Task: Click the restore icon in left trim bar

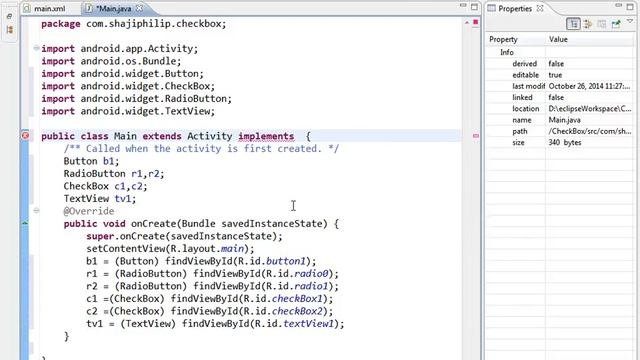Action: point(9,16)
